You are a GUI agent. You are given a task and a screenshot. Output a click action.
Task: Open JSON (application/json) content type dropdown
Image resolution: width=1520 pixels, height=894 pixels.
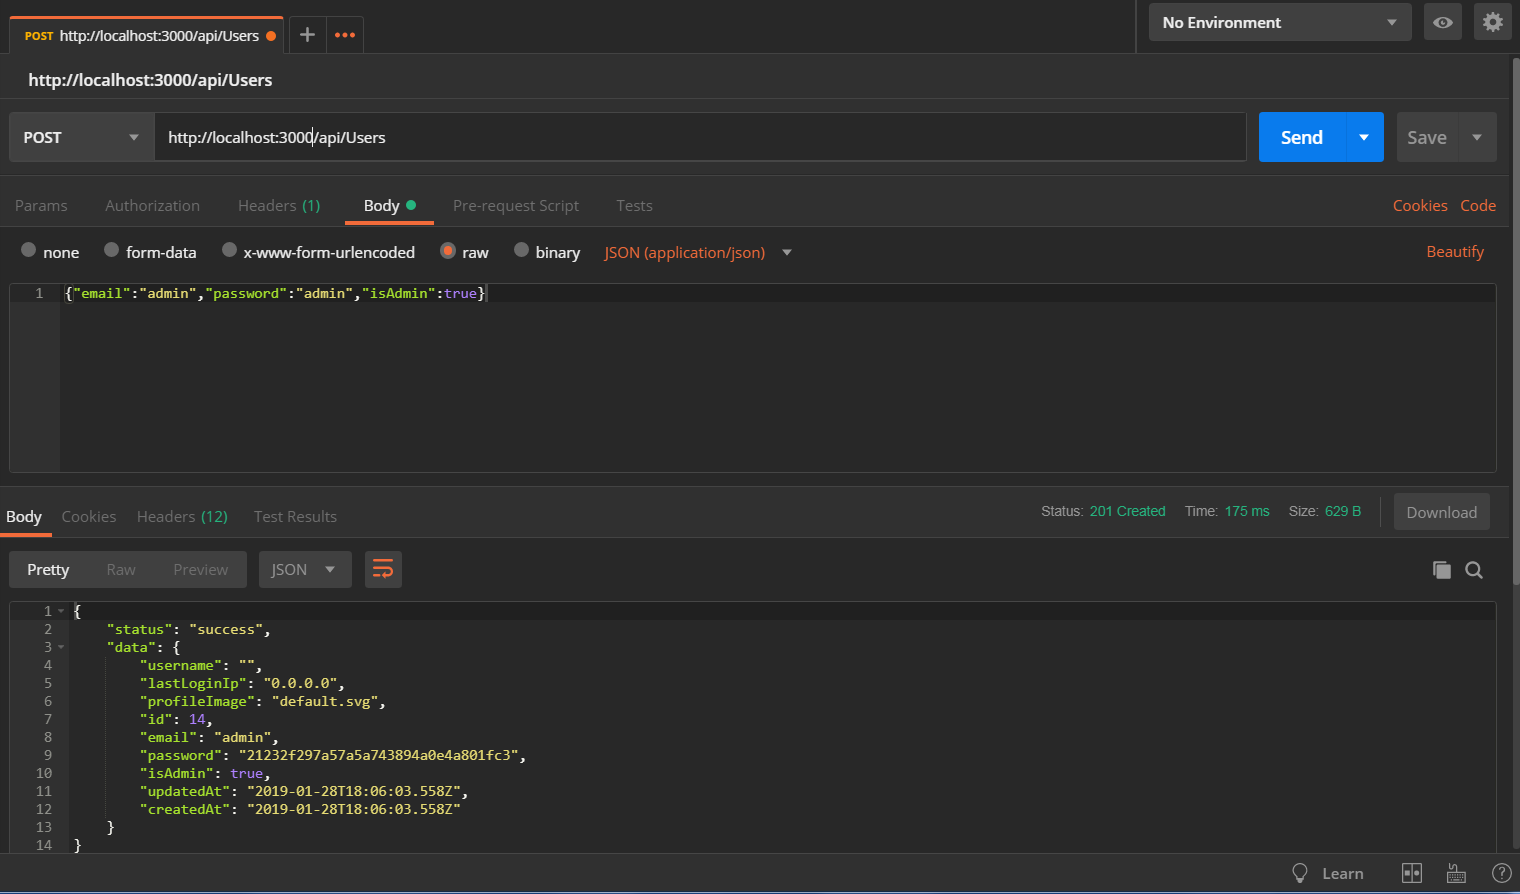point(698,252)
